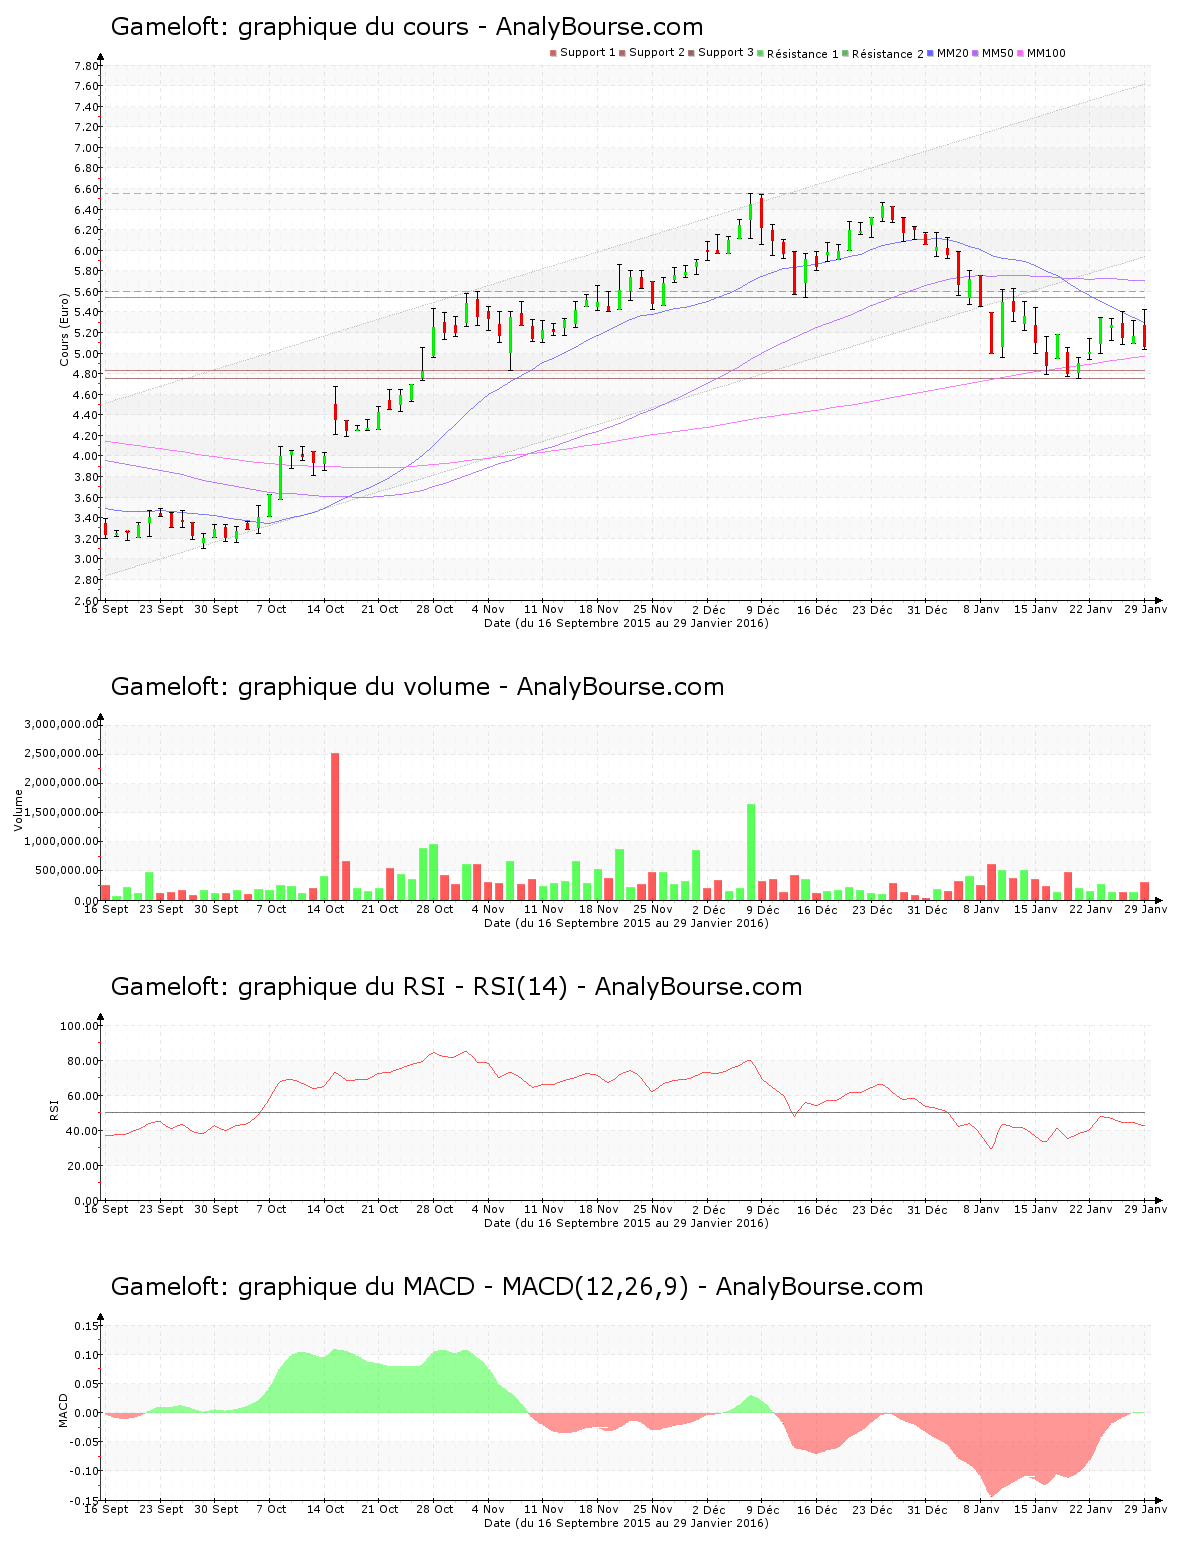
Task: Click '16 Sept' under the price chart
Action: (106, 609)
